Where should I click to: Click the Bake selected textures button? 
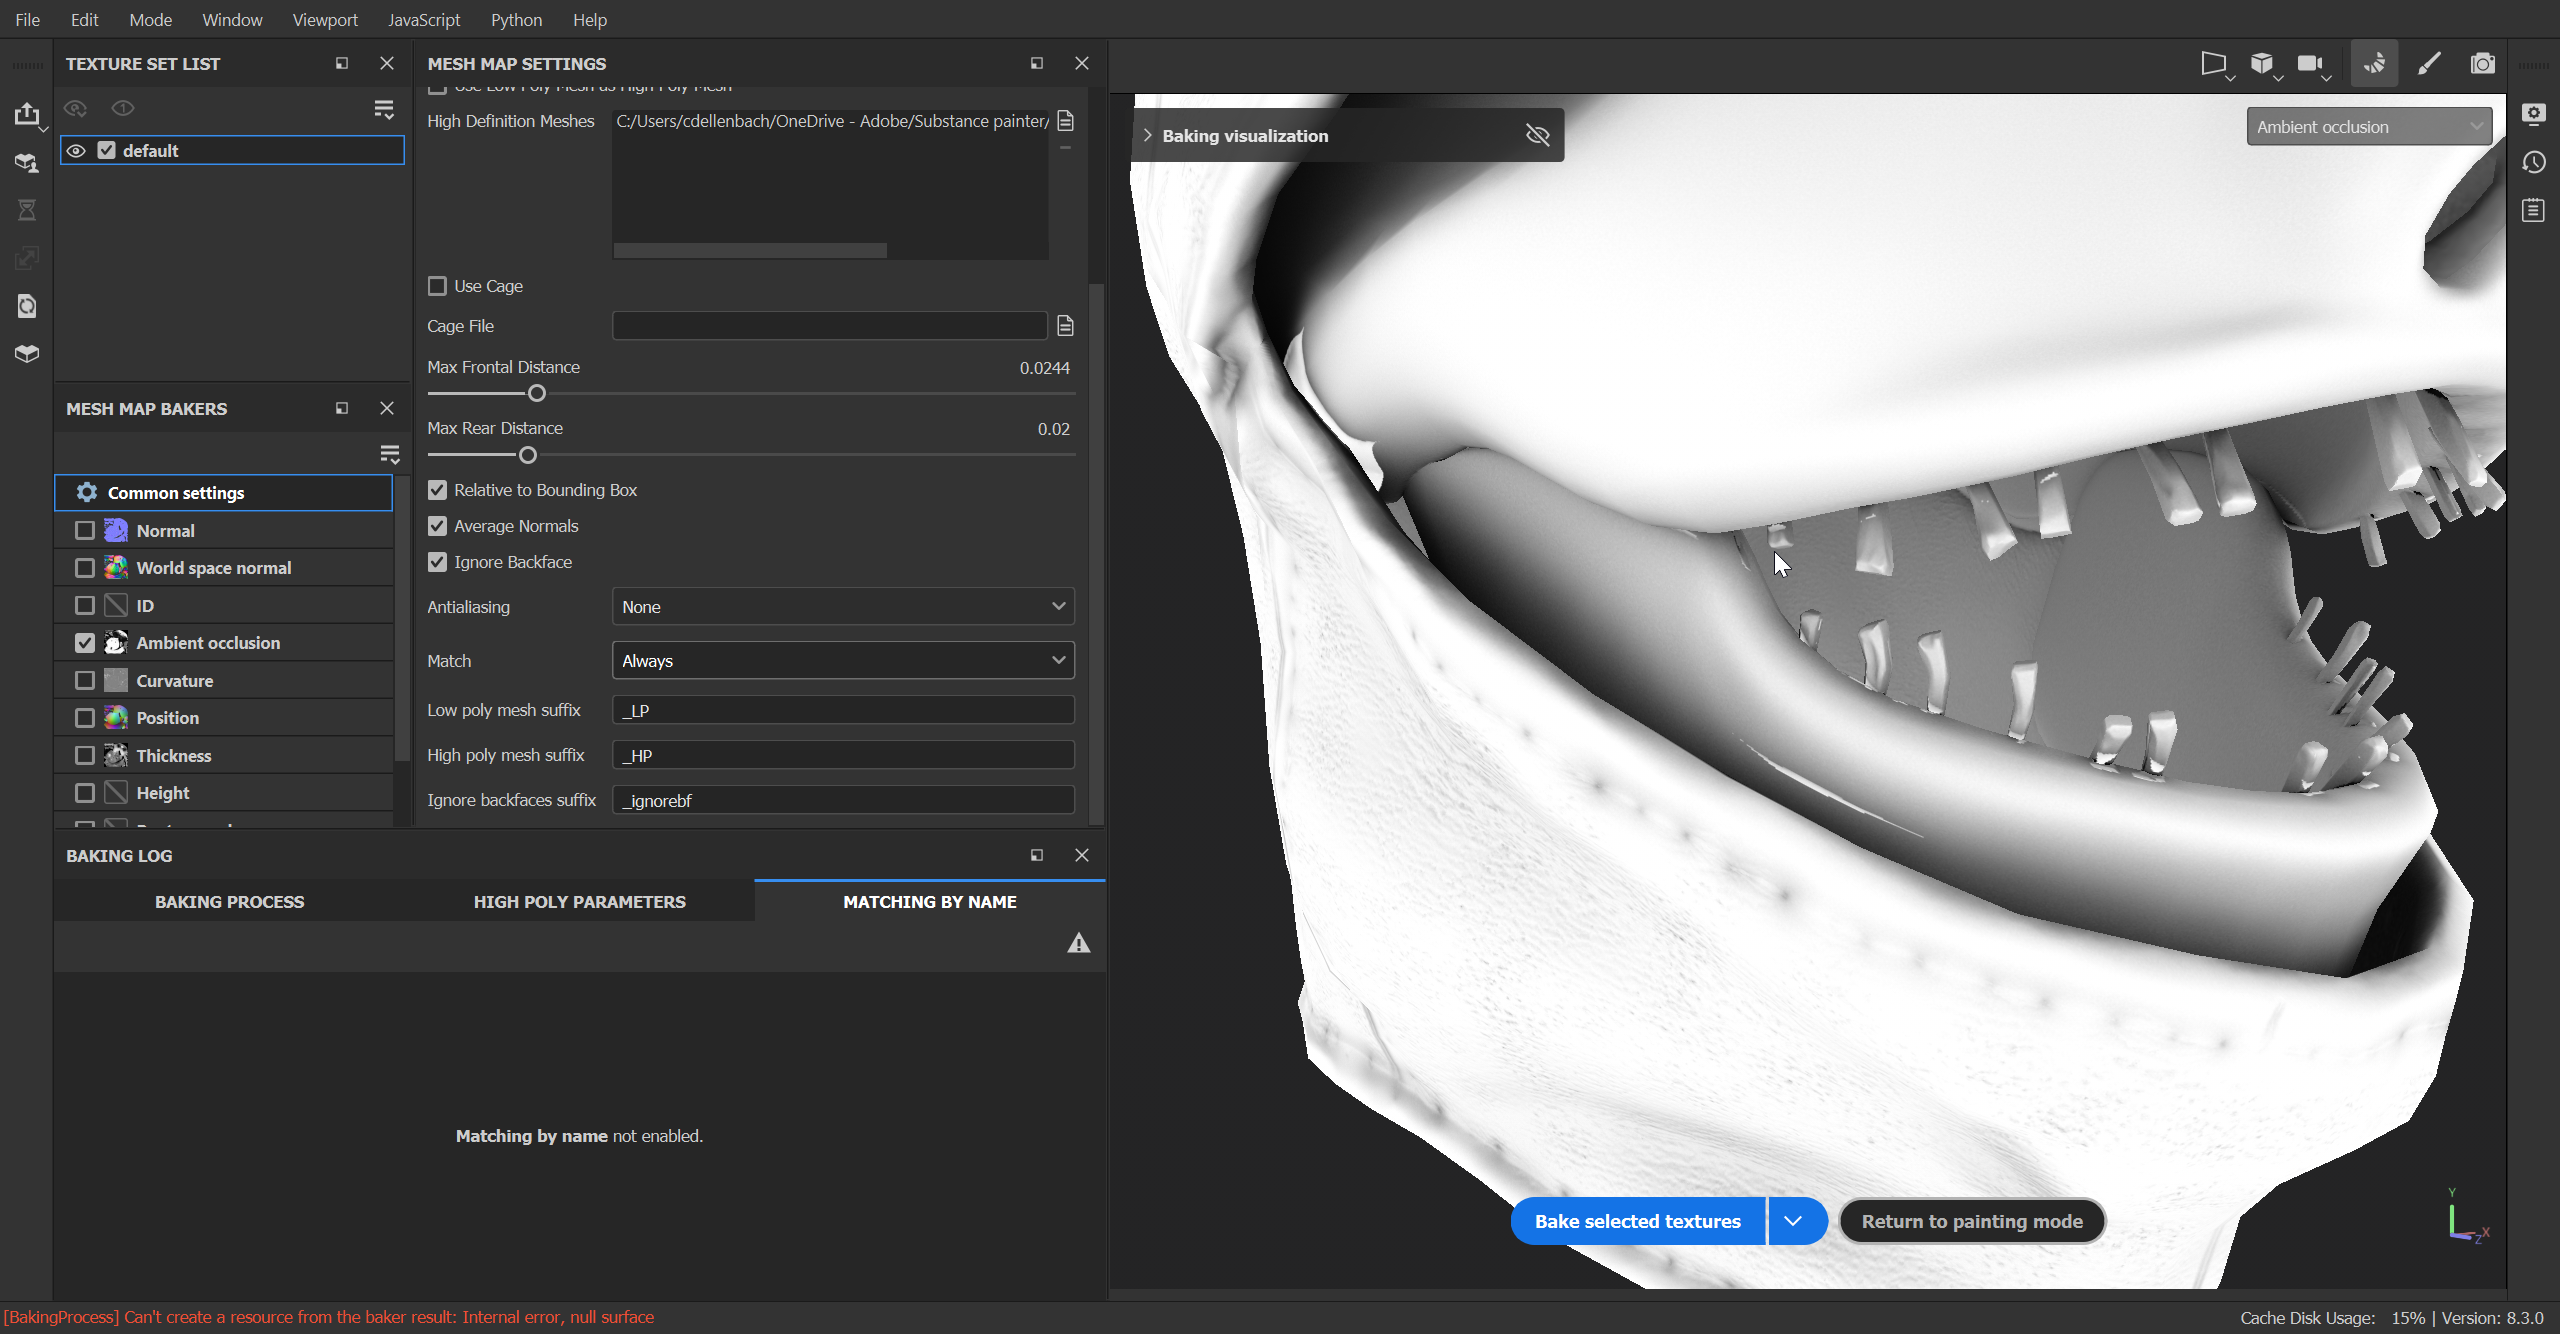tap(1637, 1221)
